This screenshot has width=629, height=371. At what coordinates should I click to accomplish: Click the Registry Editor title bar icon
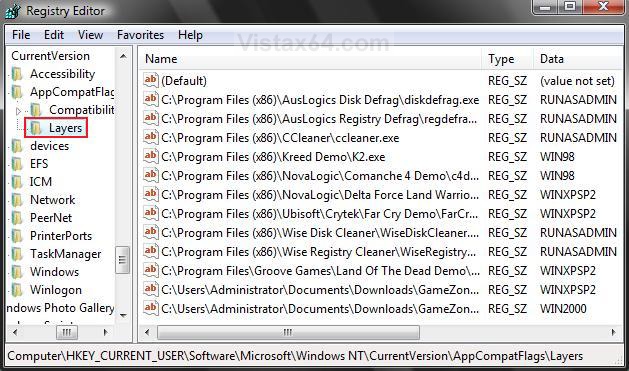tap(12, 10)
